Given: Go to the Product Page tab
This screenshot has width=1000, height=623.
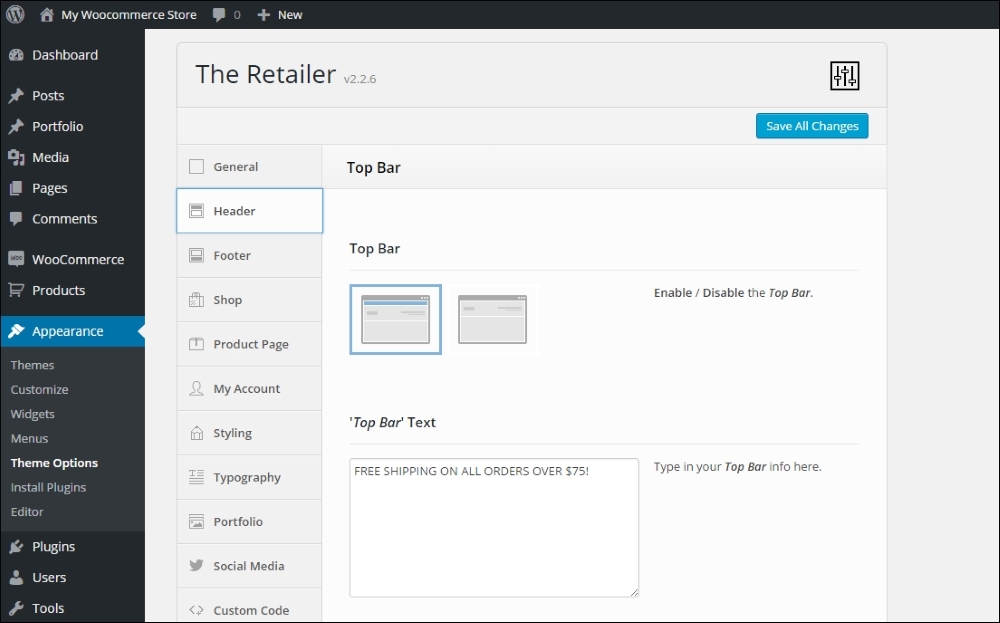Looking at the screenshot, I should (249, 344).
